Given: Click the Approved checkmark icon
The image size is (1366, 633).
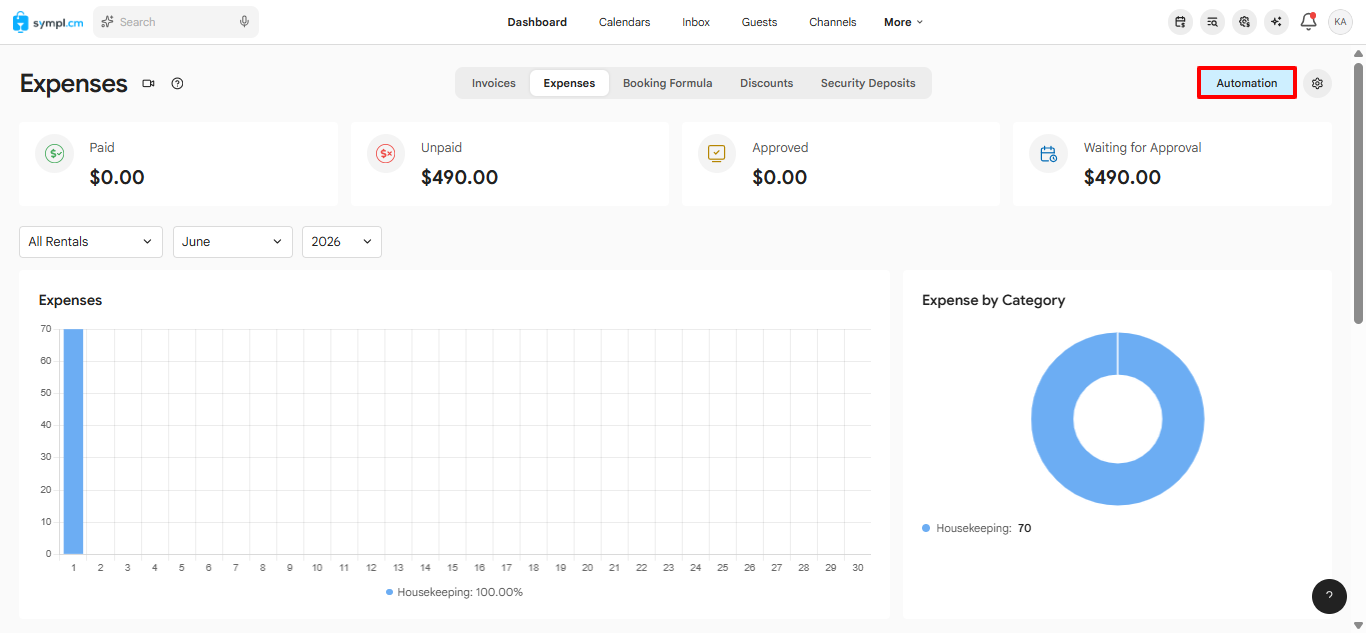Looking at the screenshot, I should 717,153.
